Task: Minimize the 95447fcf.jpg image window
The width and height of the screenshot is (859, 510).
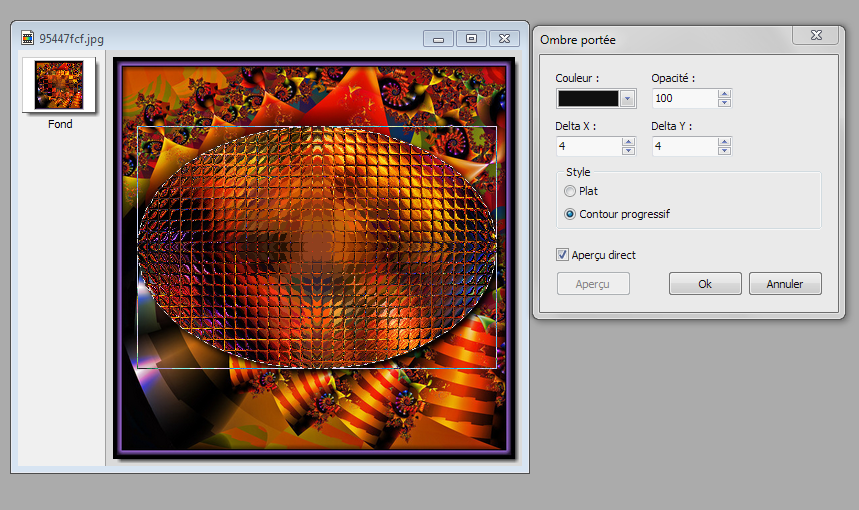Action: click(x=438, y=38)
